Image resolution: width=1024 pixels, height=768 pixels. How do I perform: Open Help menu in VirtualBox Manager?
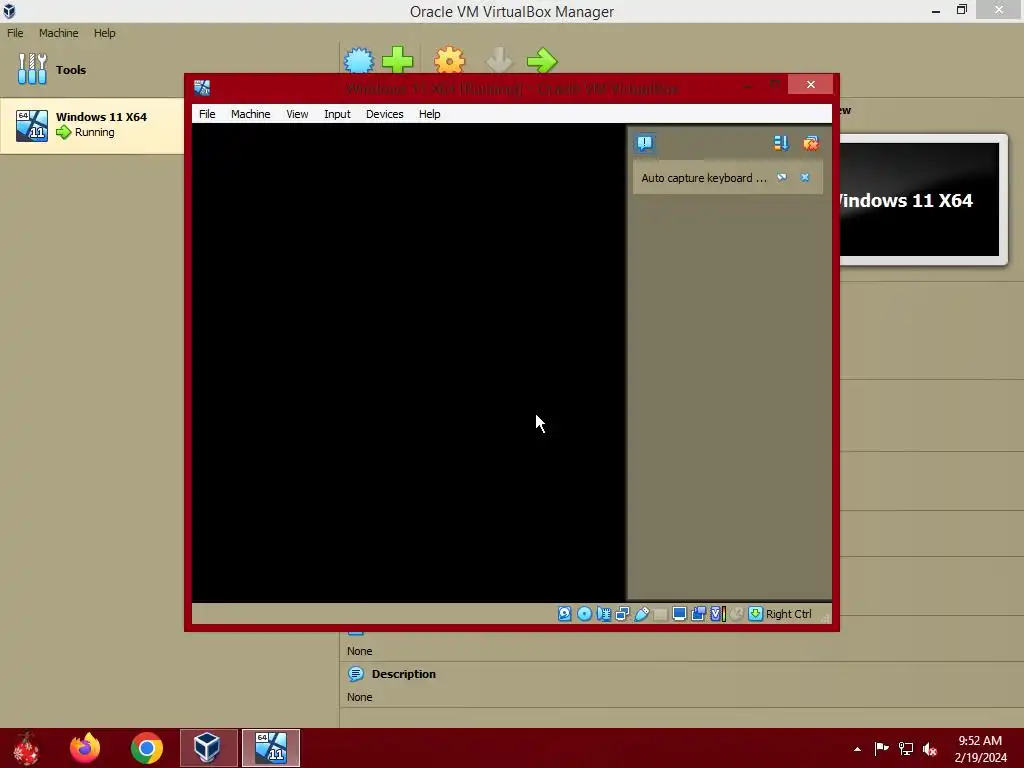tap(104, 33)
